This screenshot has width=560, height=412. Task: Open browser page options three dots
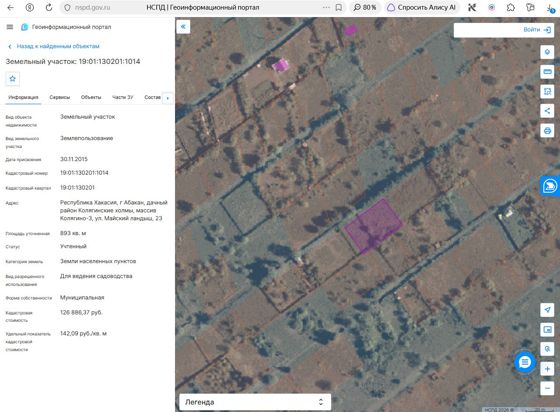click(x=326, y=7)
